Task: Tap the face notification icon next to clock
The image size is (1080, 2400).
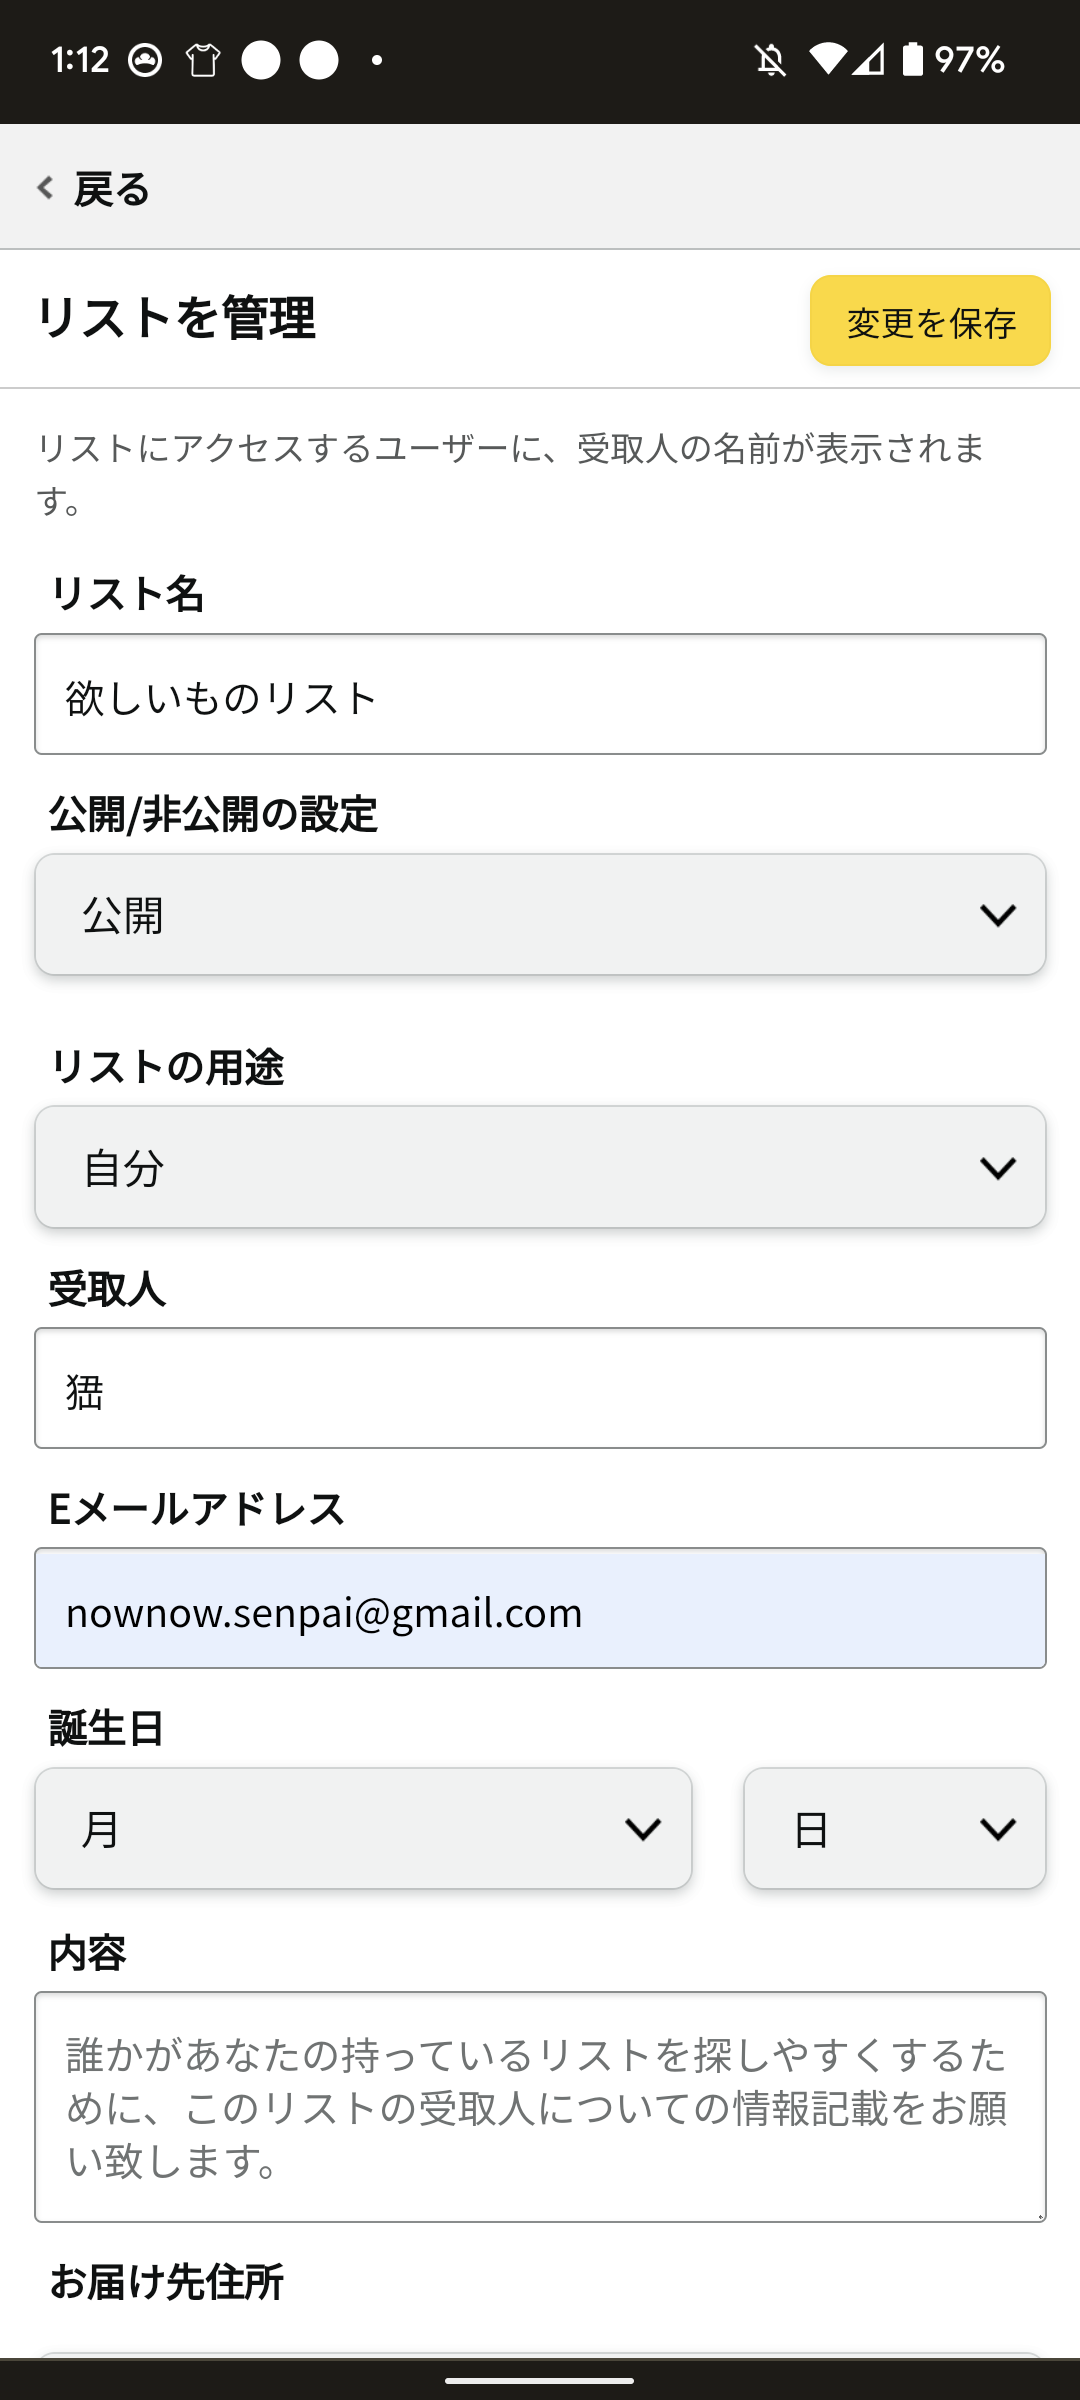Action: click(x=145, y=60)
